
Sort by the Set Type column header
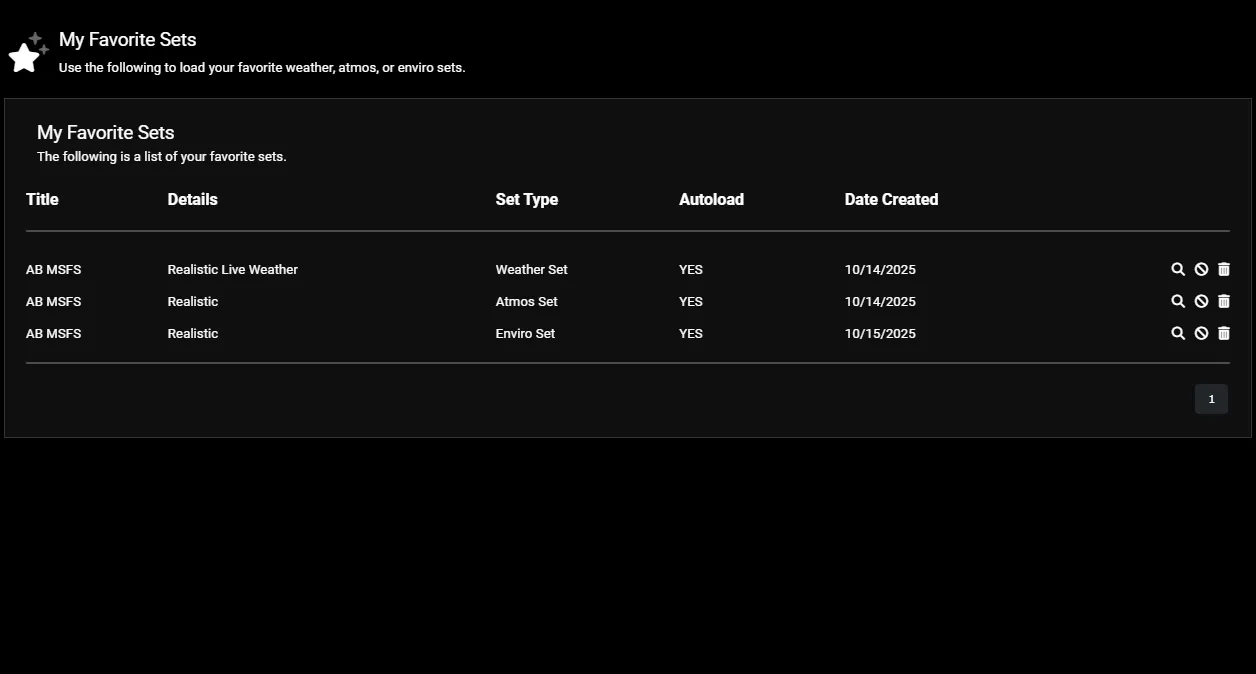click(526, 199)
